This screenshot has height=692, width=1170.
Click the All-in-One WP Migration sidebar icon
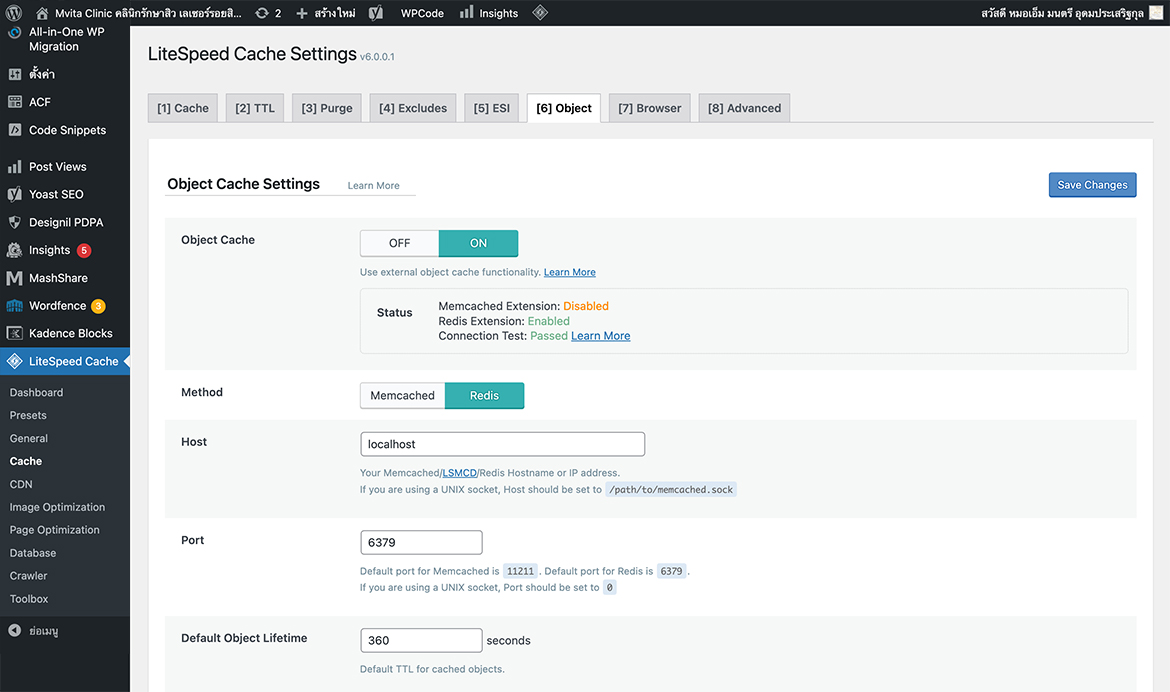(x=14, y=32)
